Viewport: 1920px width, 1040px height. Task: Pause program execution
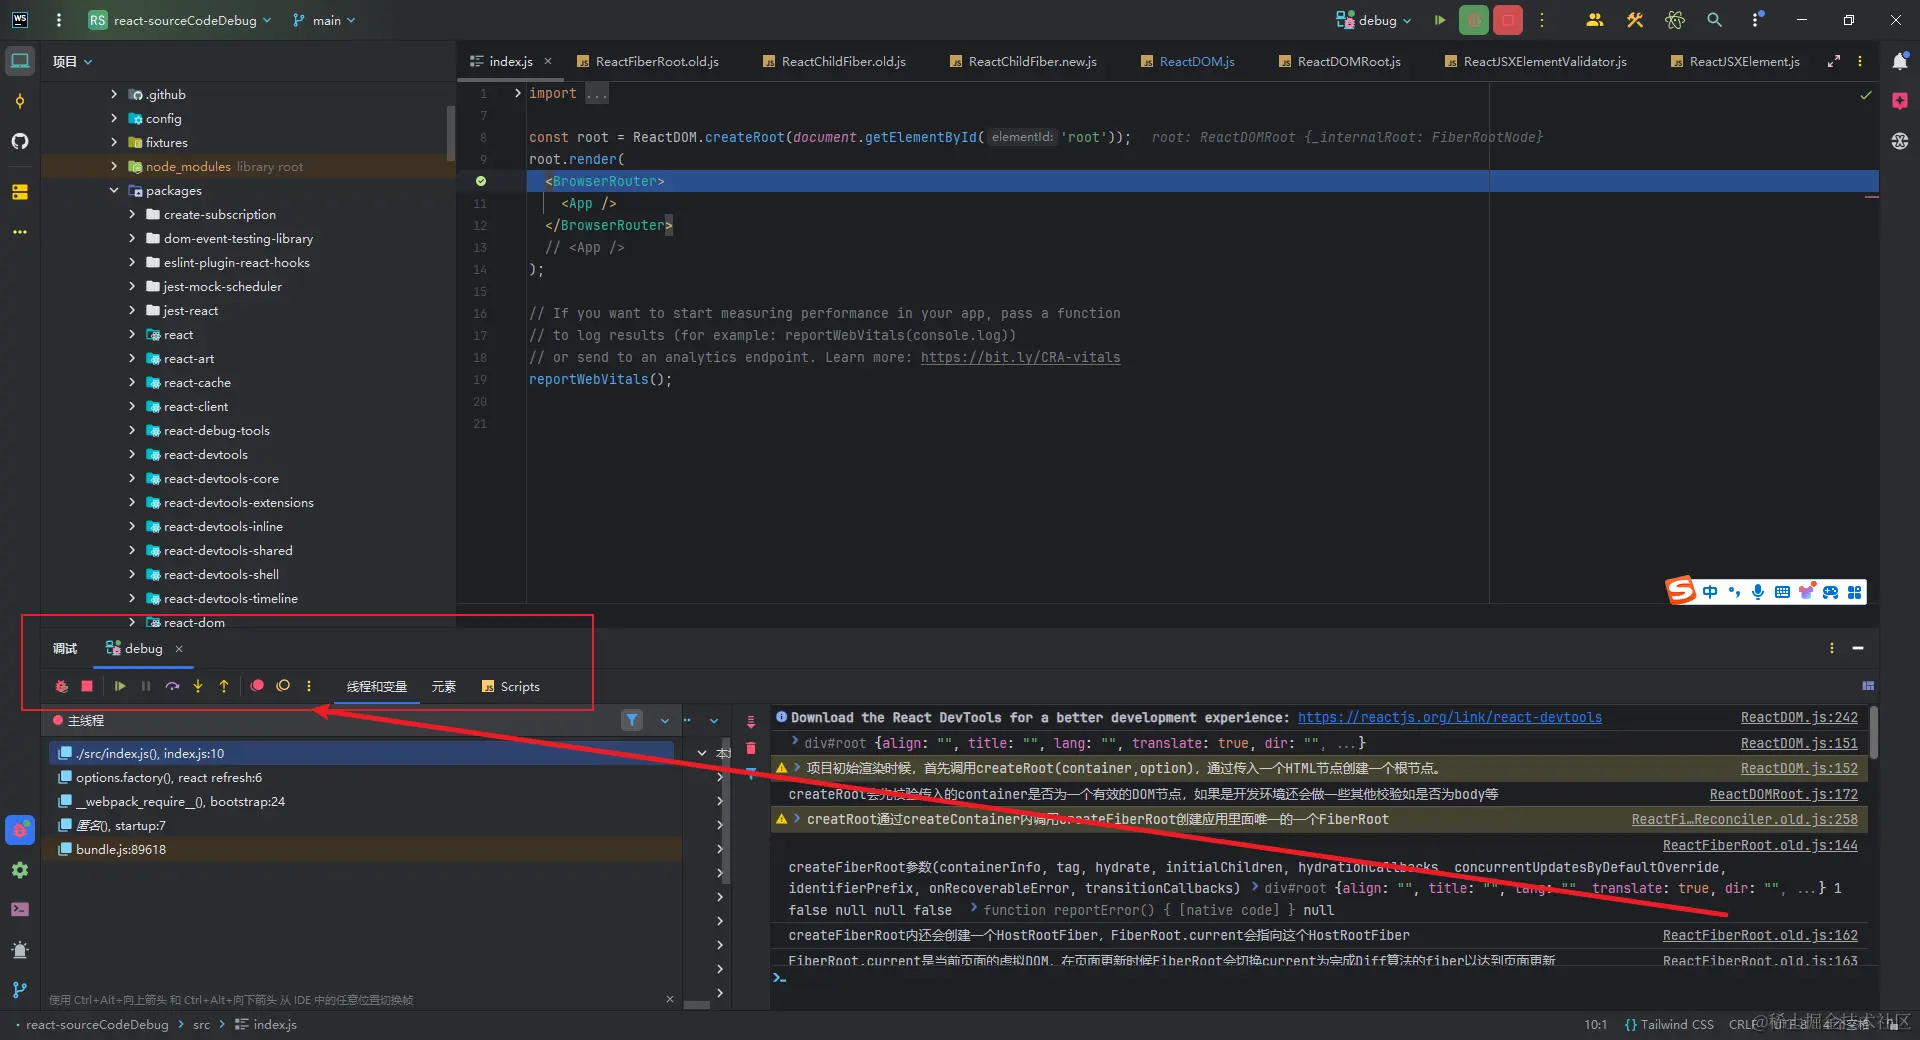point(146,686)
